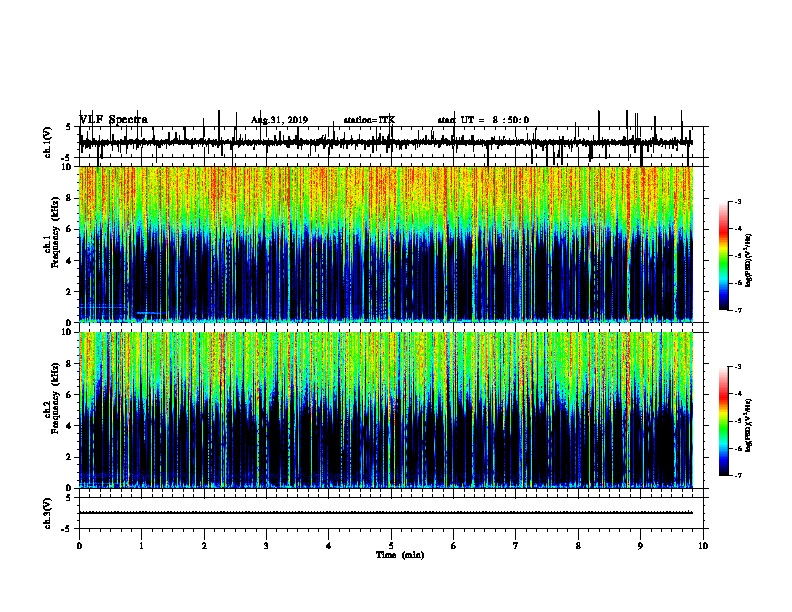
Task: Click time axis tick label "5"
Action: point(391,546)
